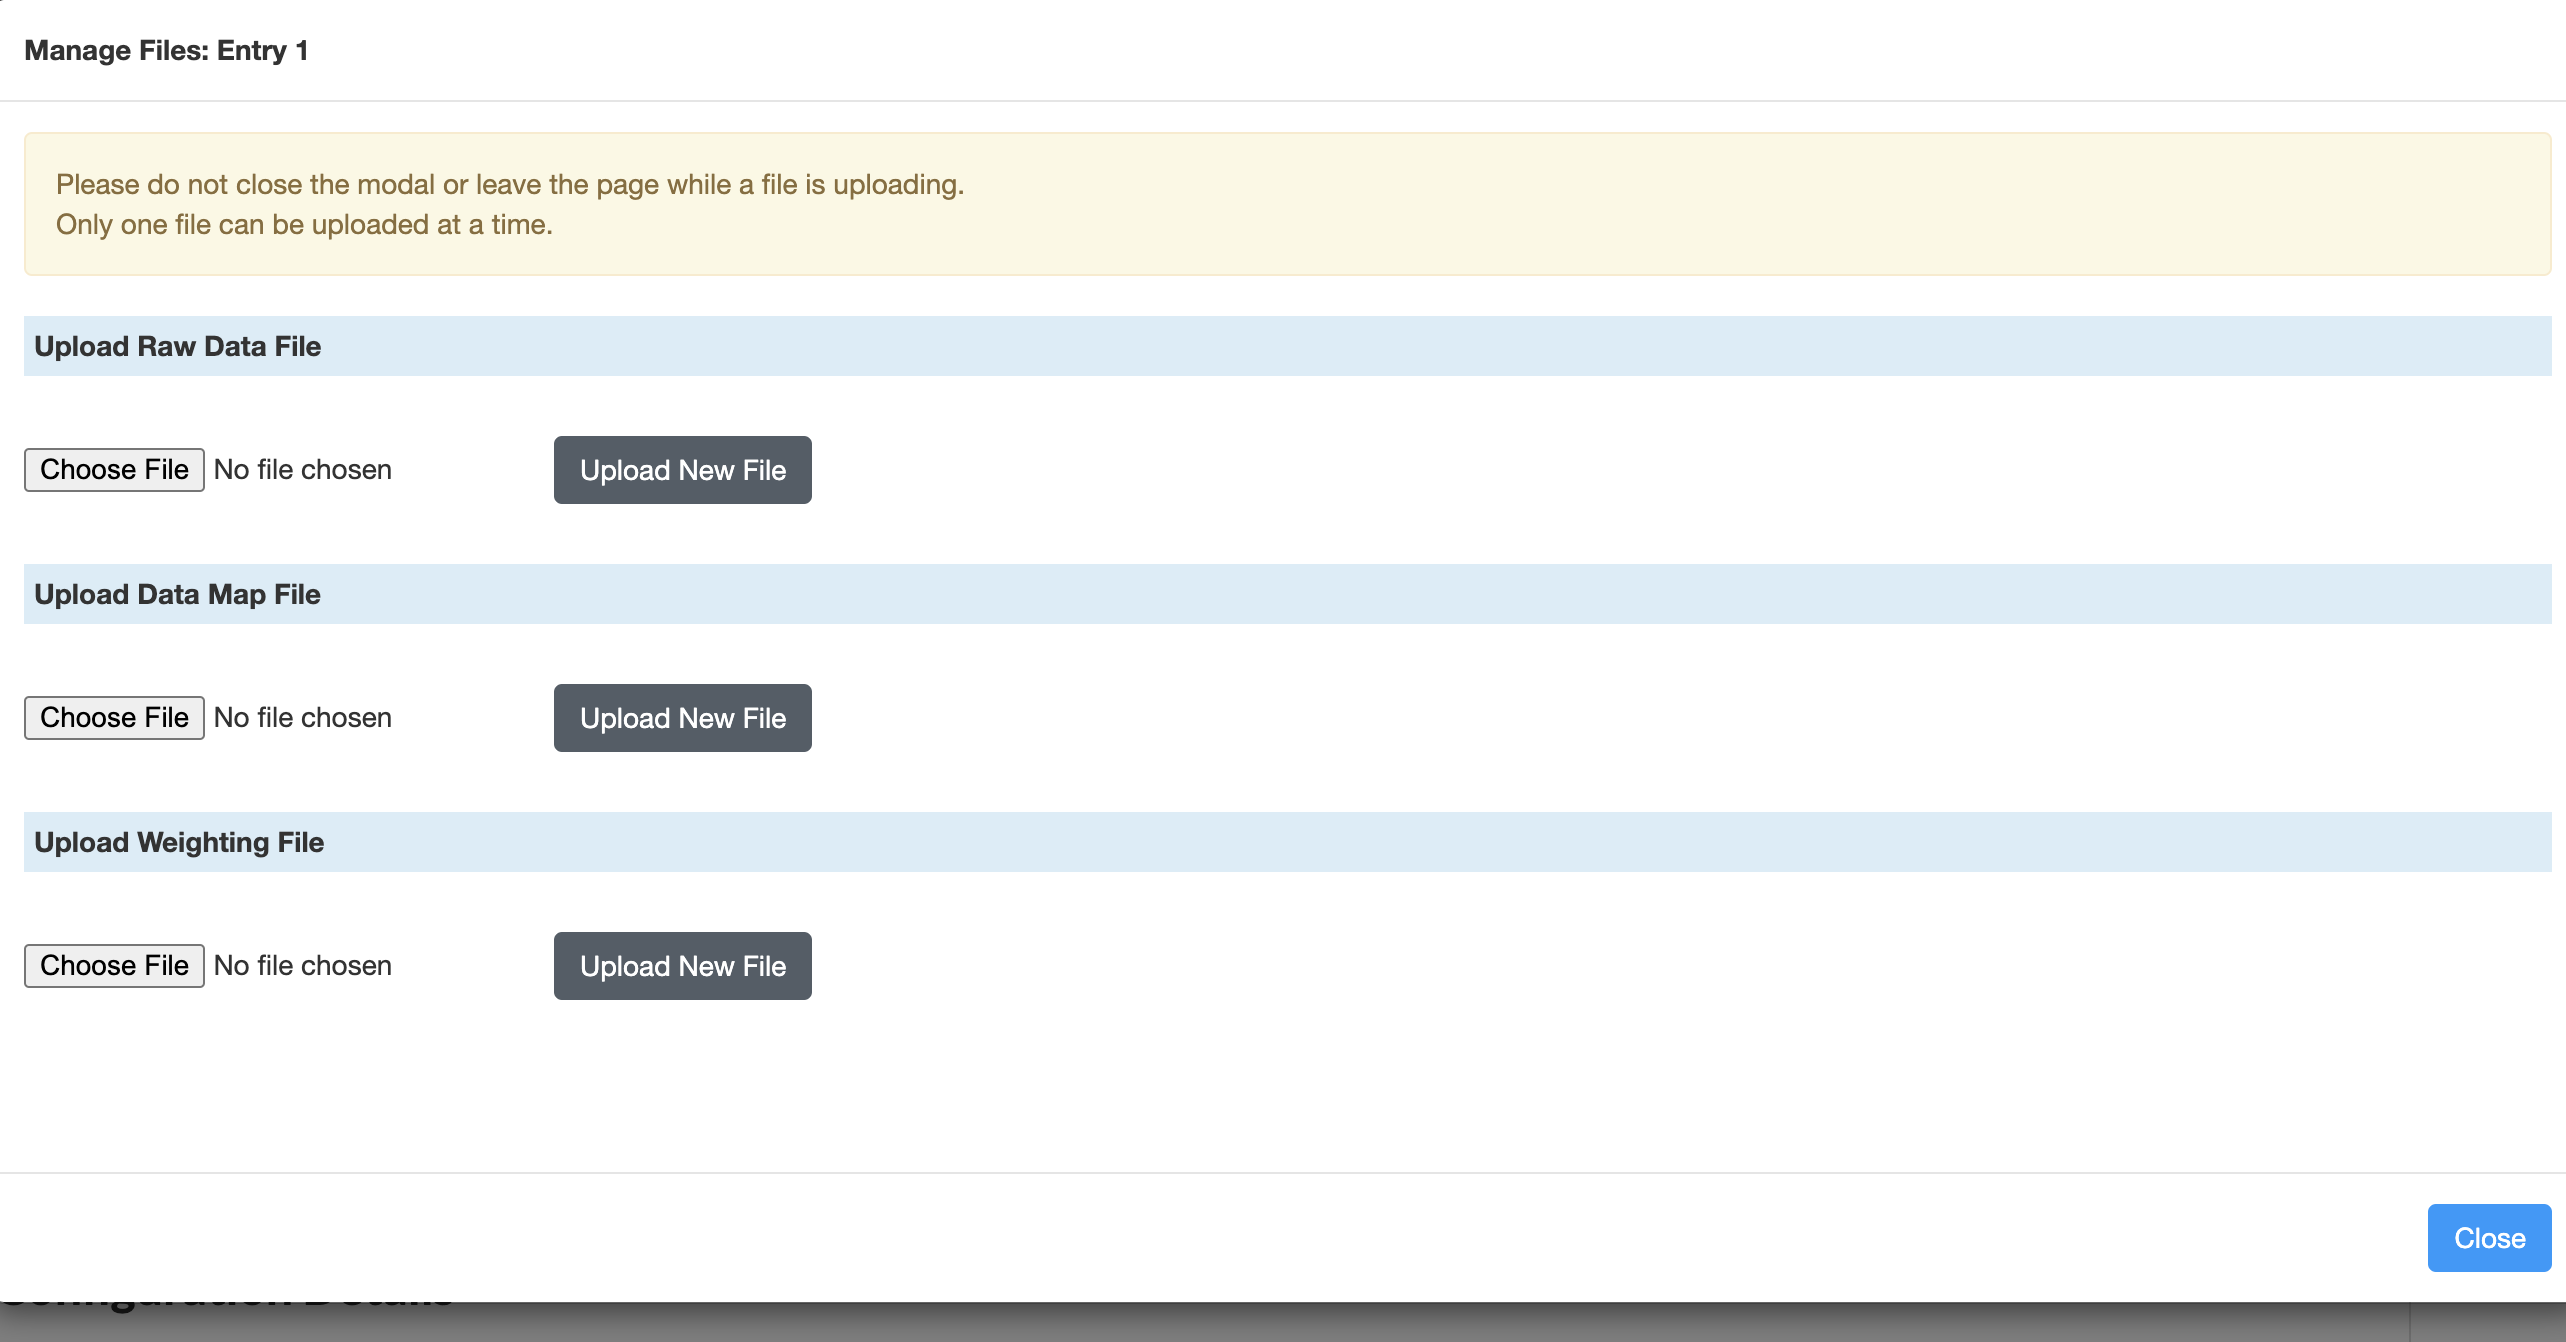
Task: Click Choose File for Data Map File
Action: pos(114,718)
